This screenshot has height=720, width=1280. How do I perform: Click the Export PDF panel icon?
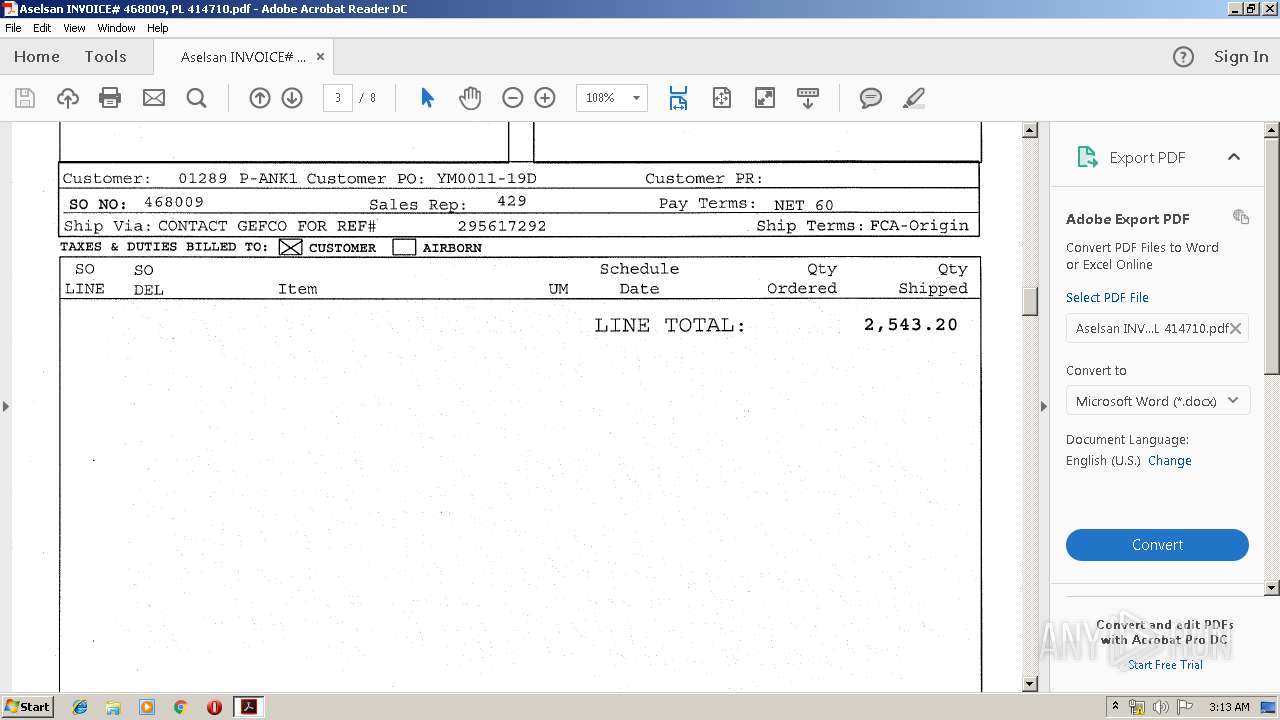(1087, 157)
